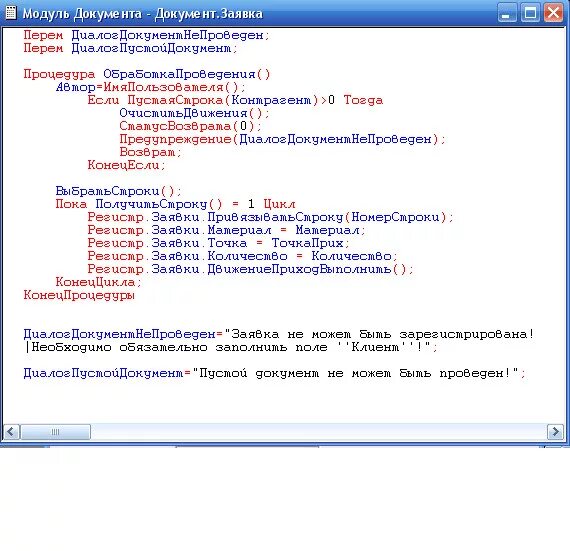This screenshot has width=570, height=551.
Task: Click the 'Если ПустаяСтрока(Контрагент)>0 Тогда' line
Action: pos(235,100)
